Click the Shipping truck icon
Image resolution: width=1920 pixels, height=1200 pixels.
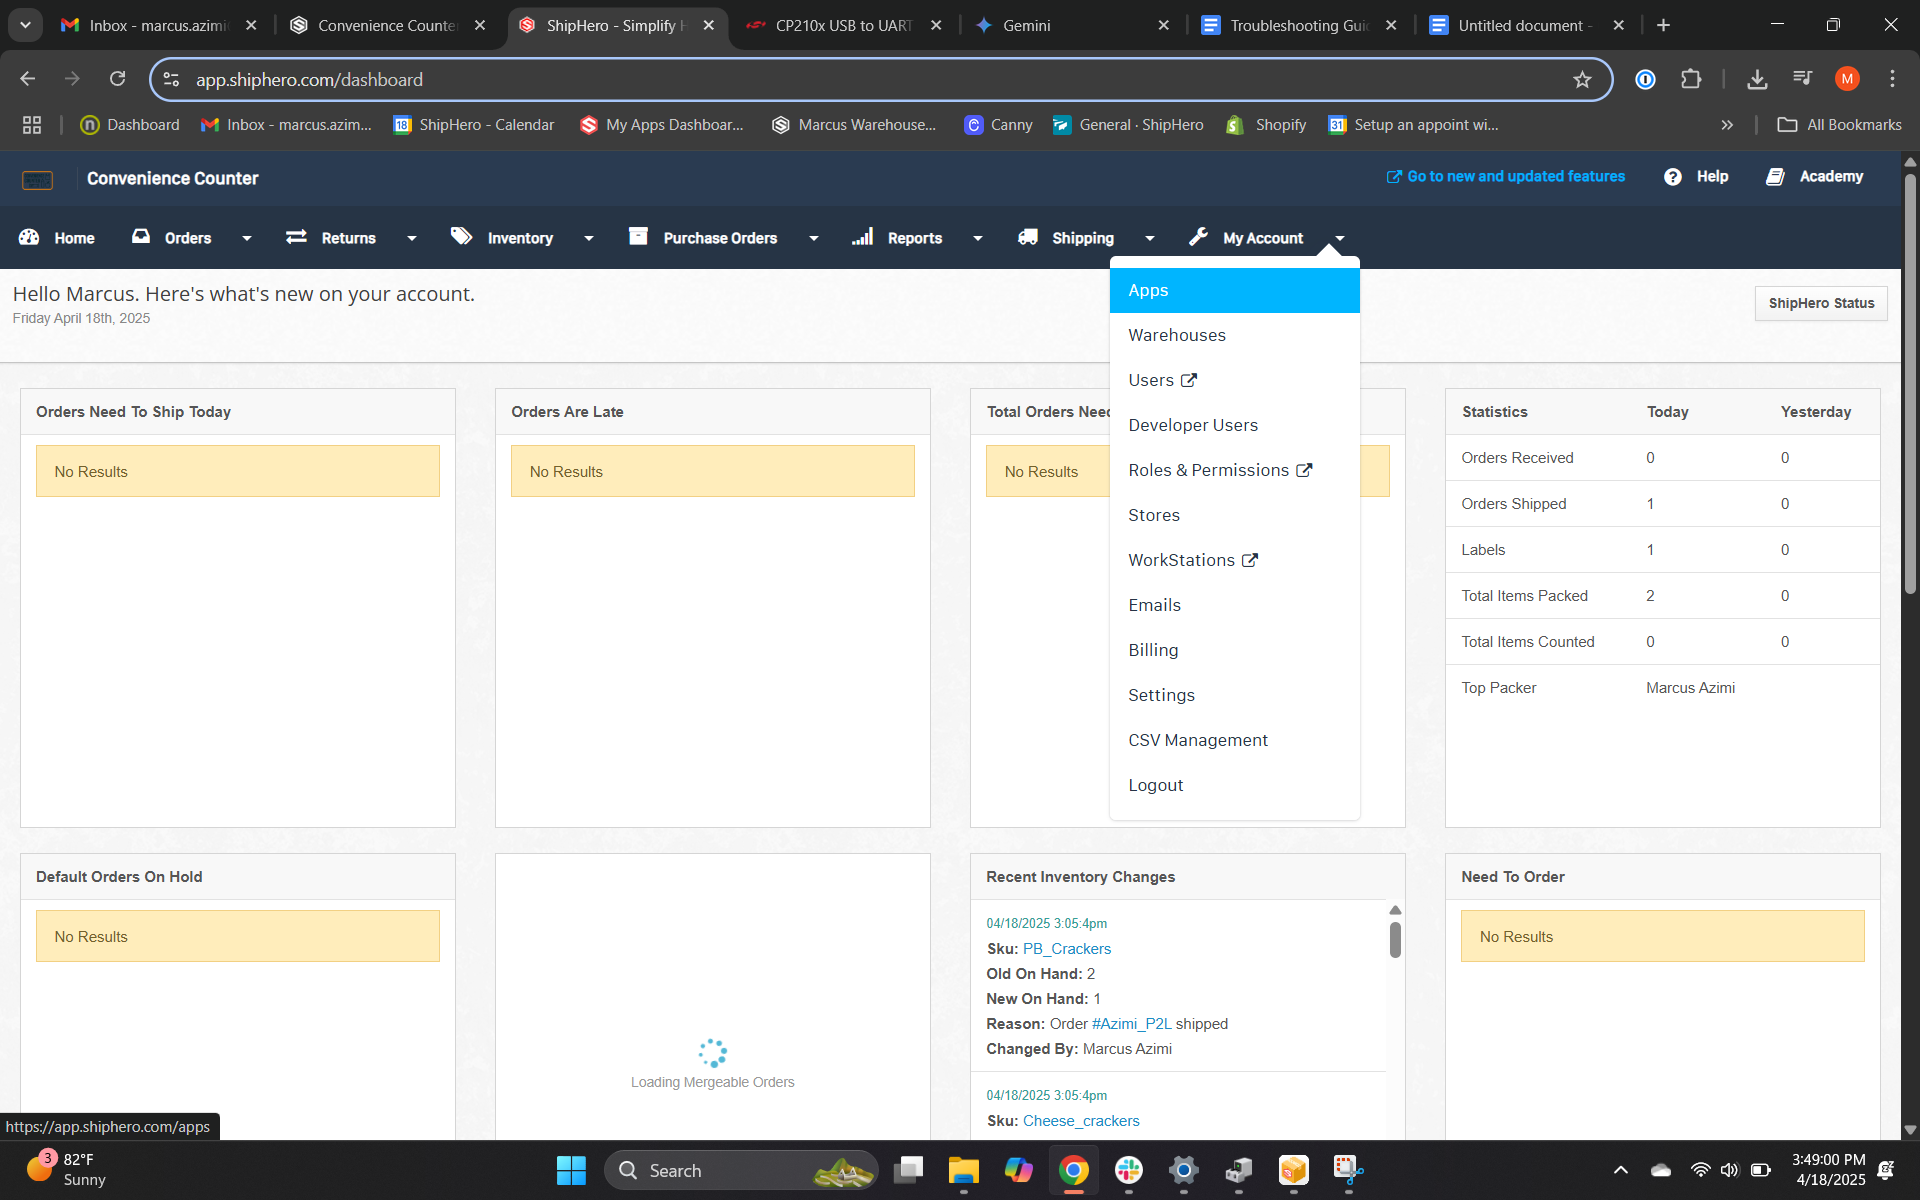(1028, 236)
